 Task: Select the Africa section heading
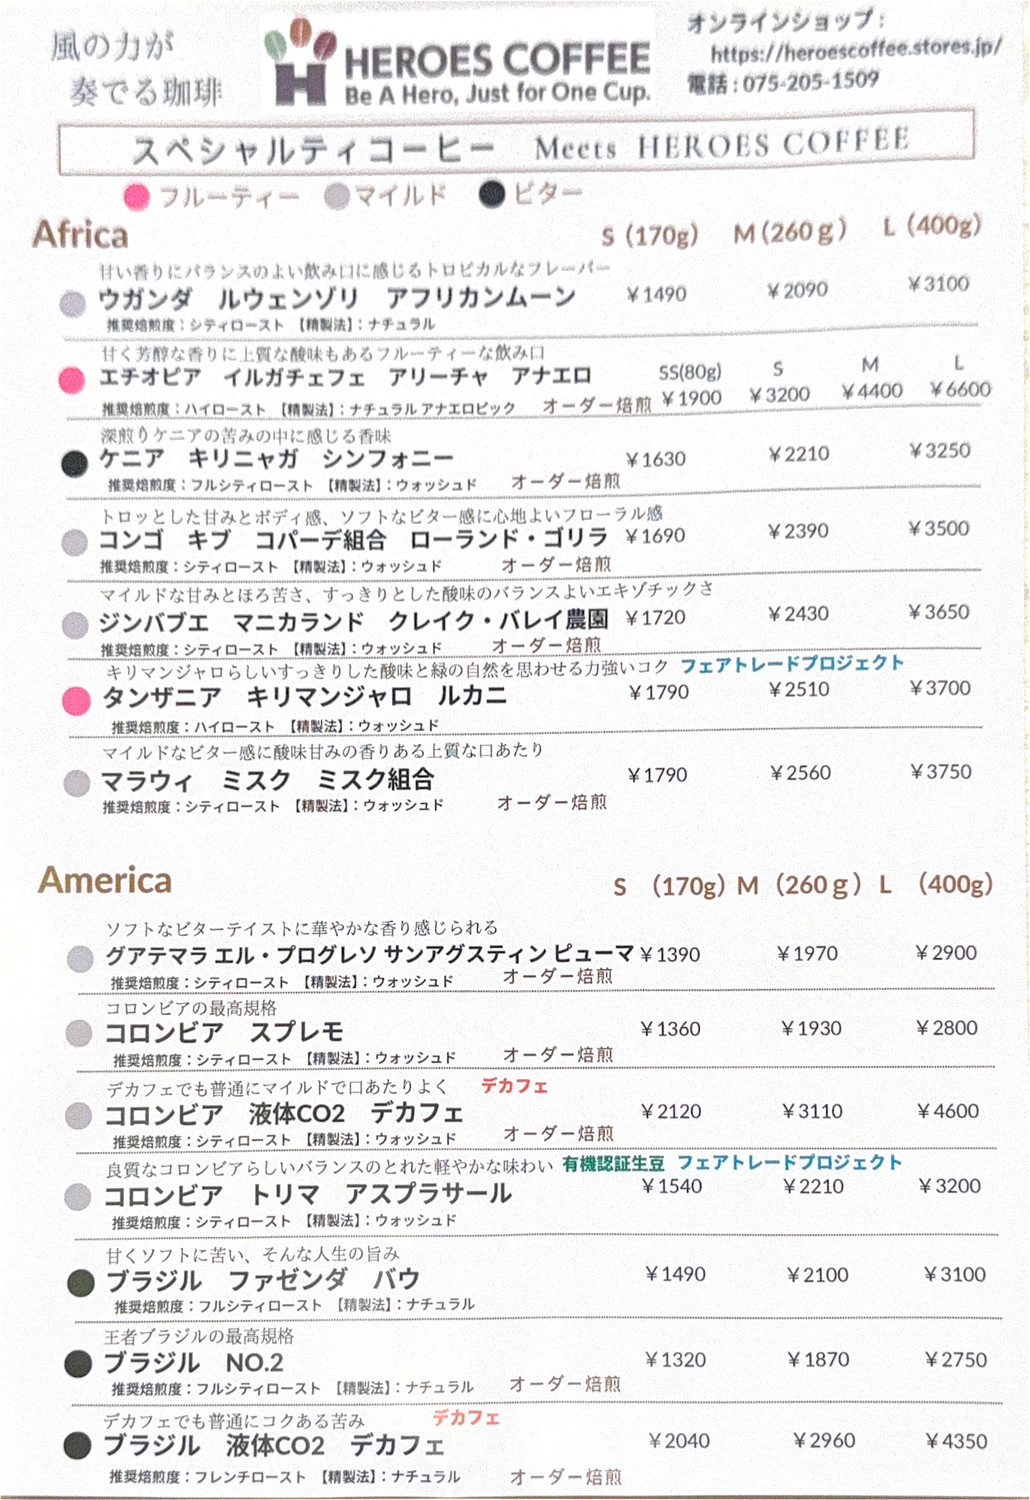(81, 235)
